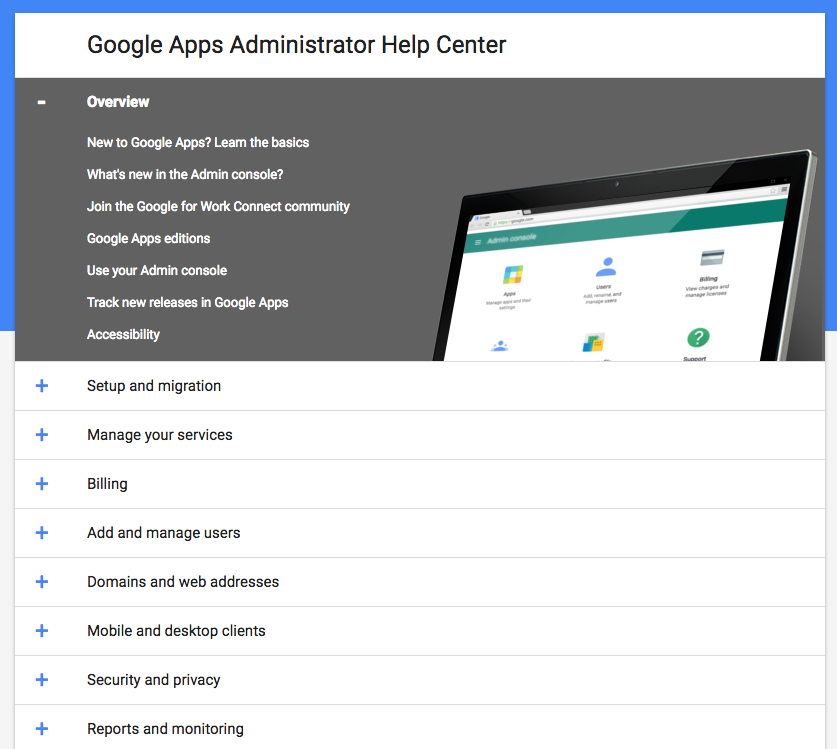Click the laptop Admin console illustration
The image size is (837, 749).
[x=625, y=255]
